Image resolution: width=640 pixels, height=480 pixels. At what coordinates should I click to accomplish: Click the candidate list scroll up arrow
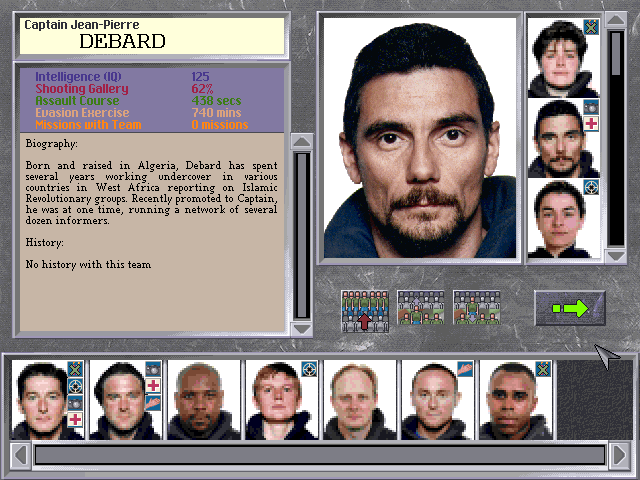point(616,20)
